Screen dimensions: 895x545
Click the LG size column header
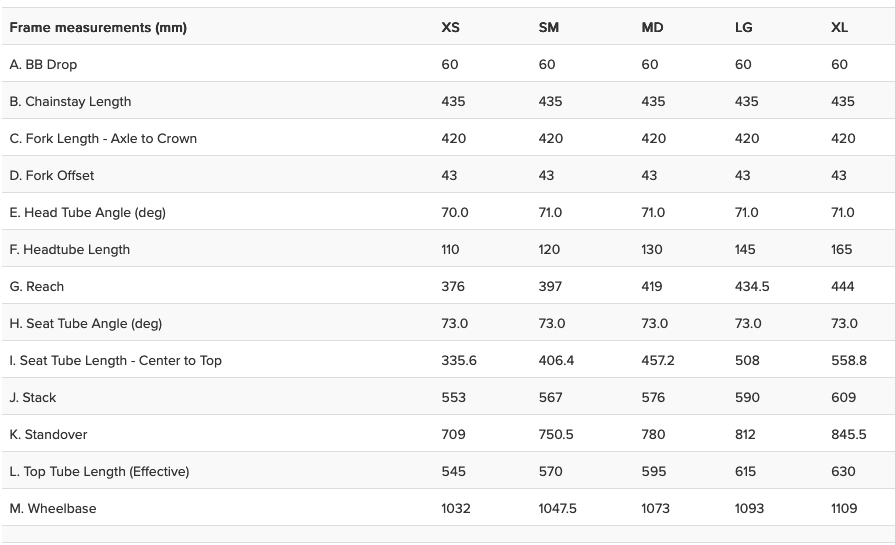coord(744,28)
